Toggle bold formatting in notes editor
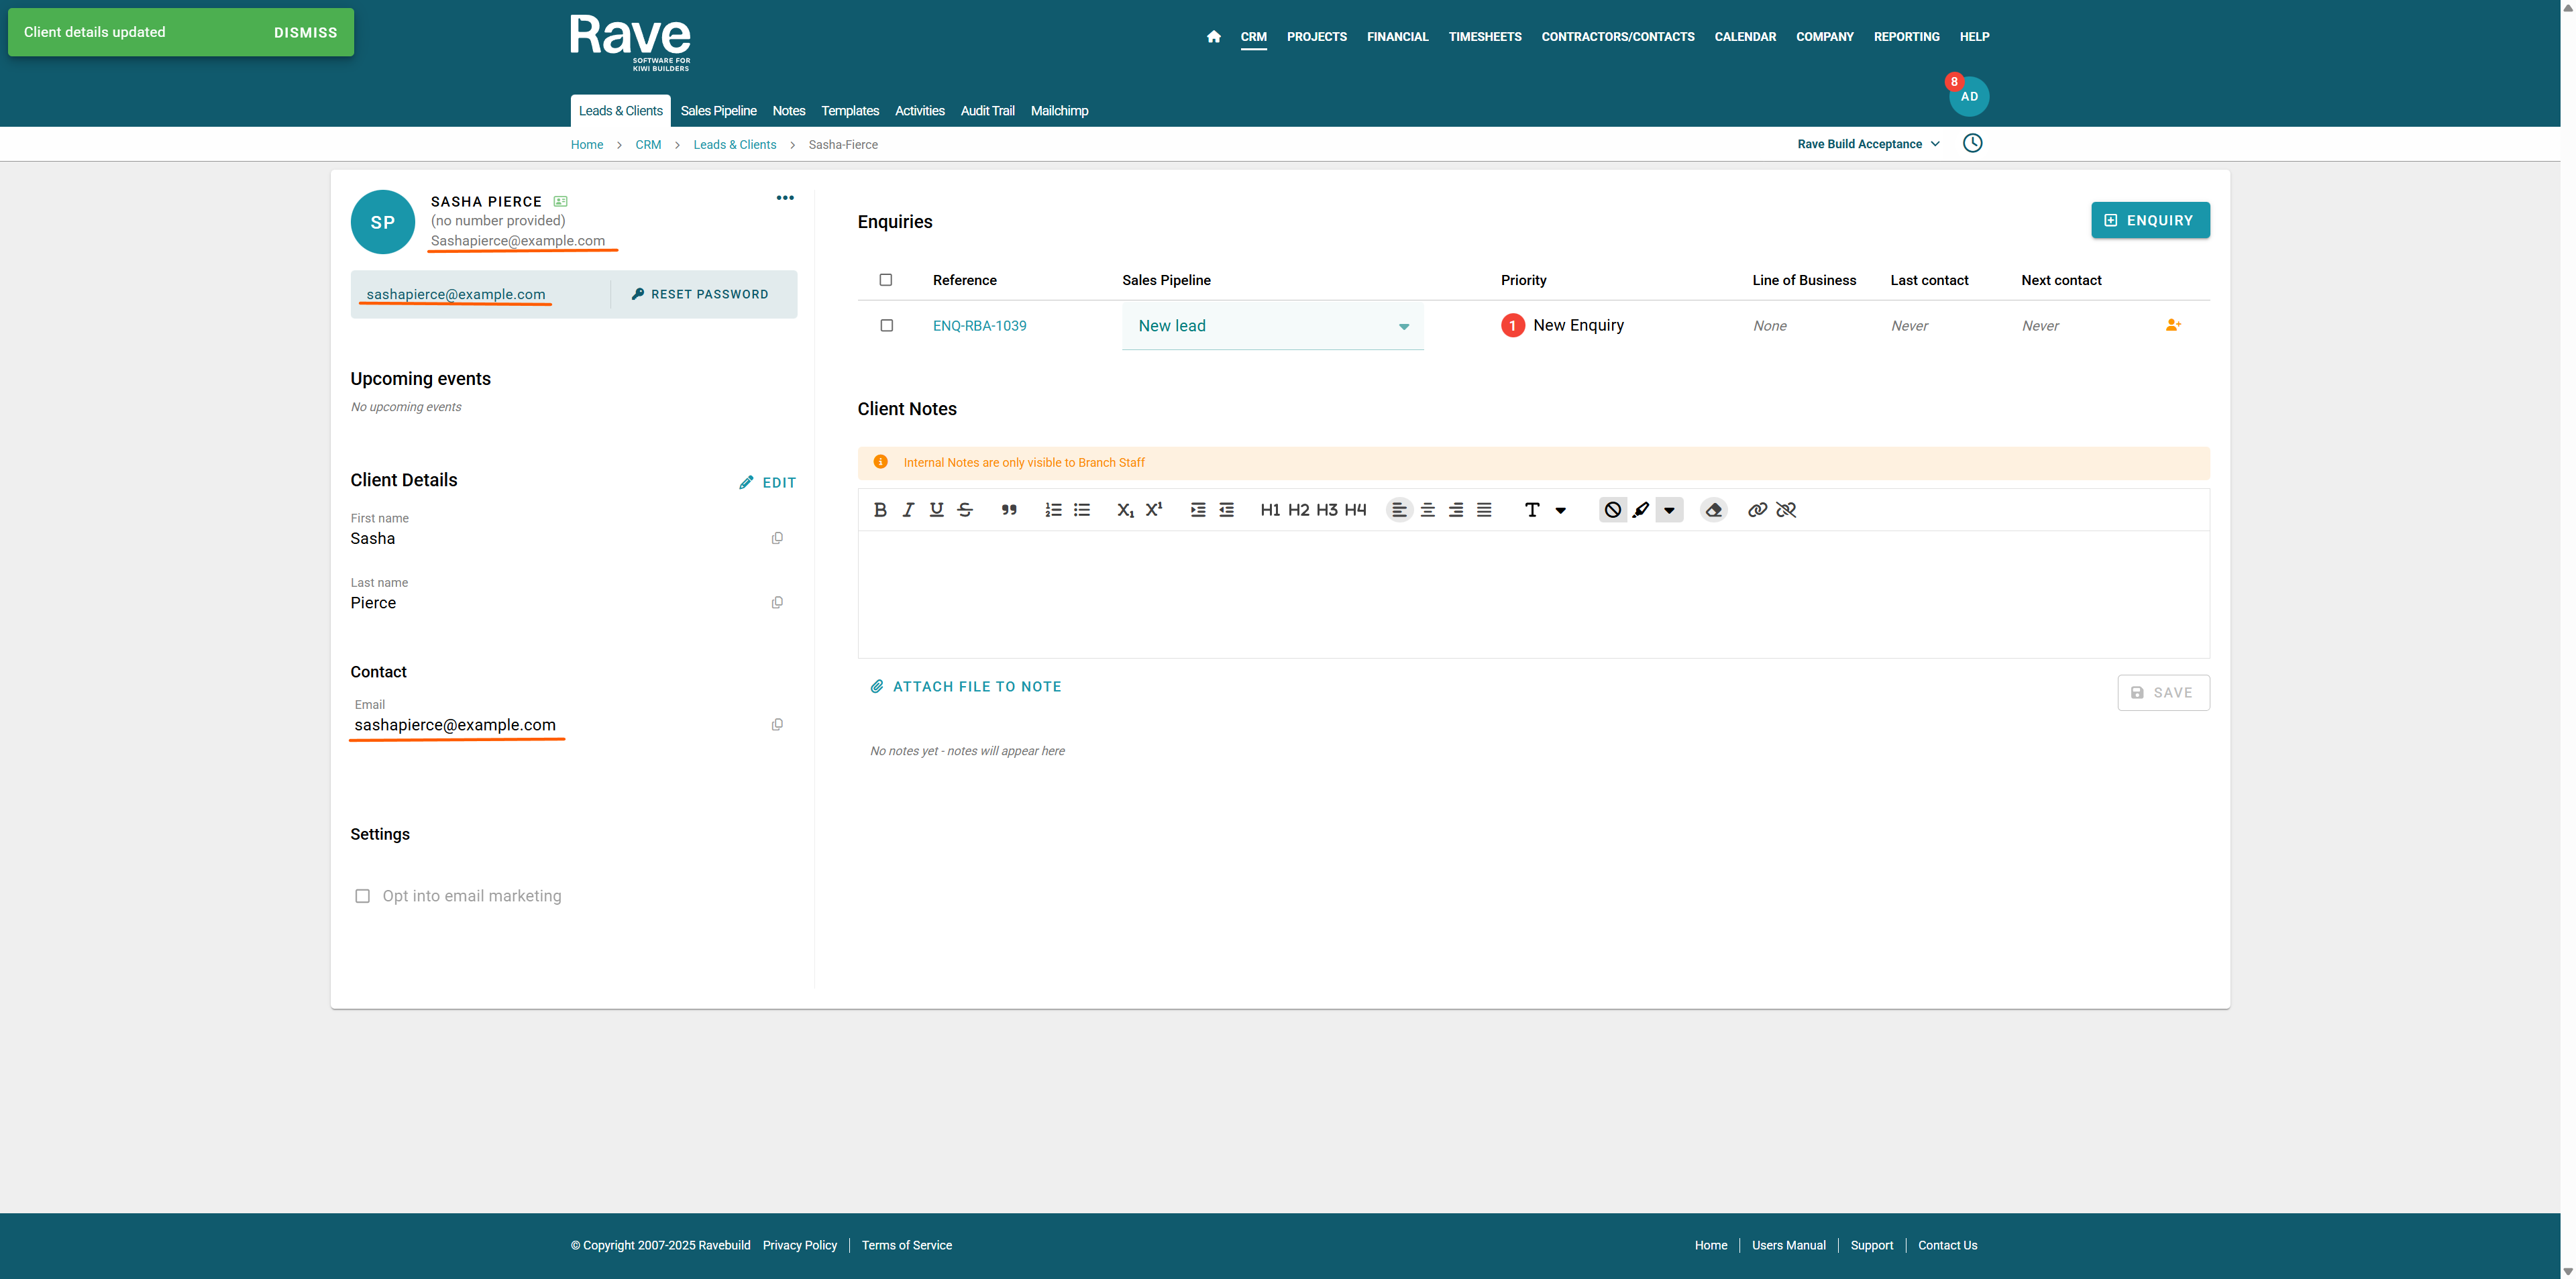 pos(880,510)
